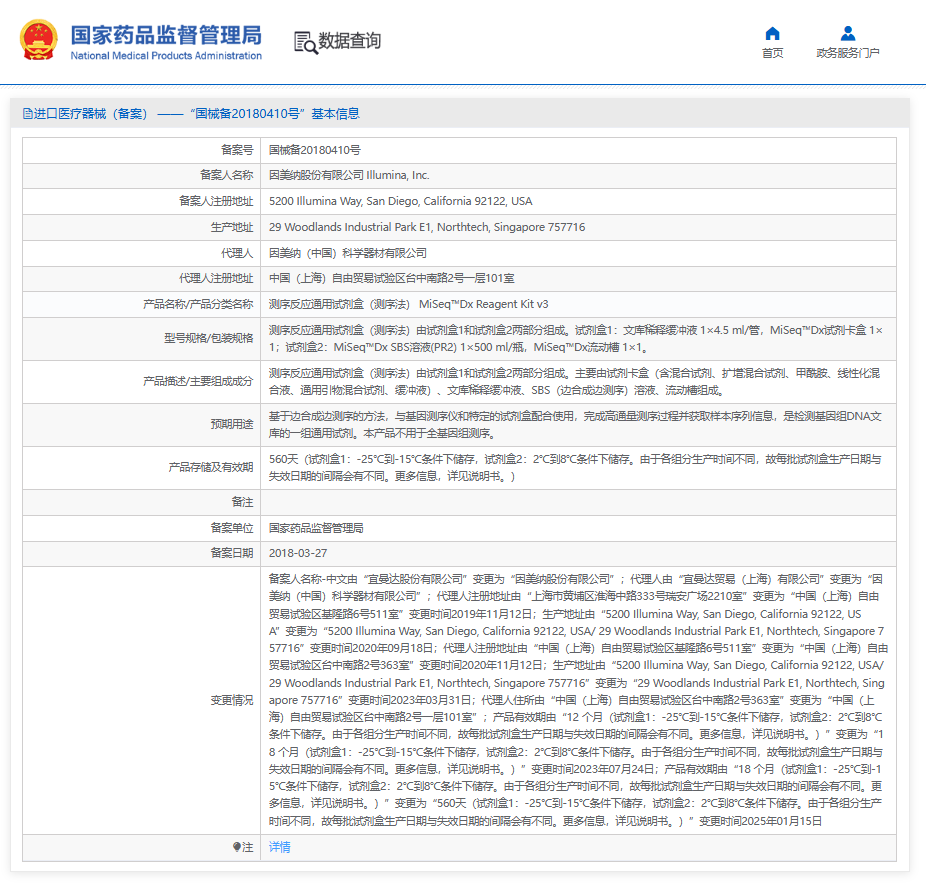This screenshot has width=926, height=883.
Task: Click the 备案号 row label
Action: tap(237, 150)
